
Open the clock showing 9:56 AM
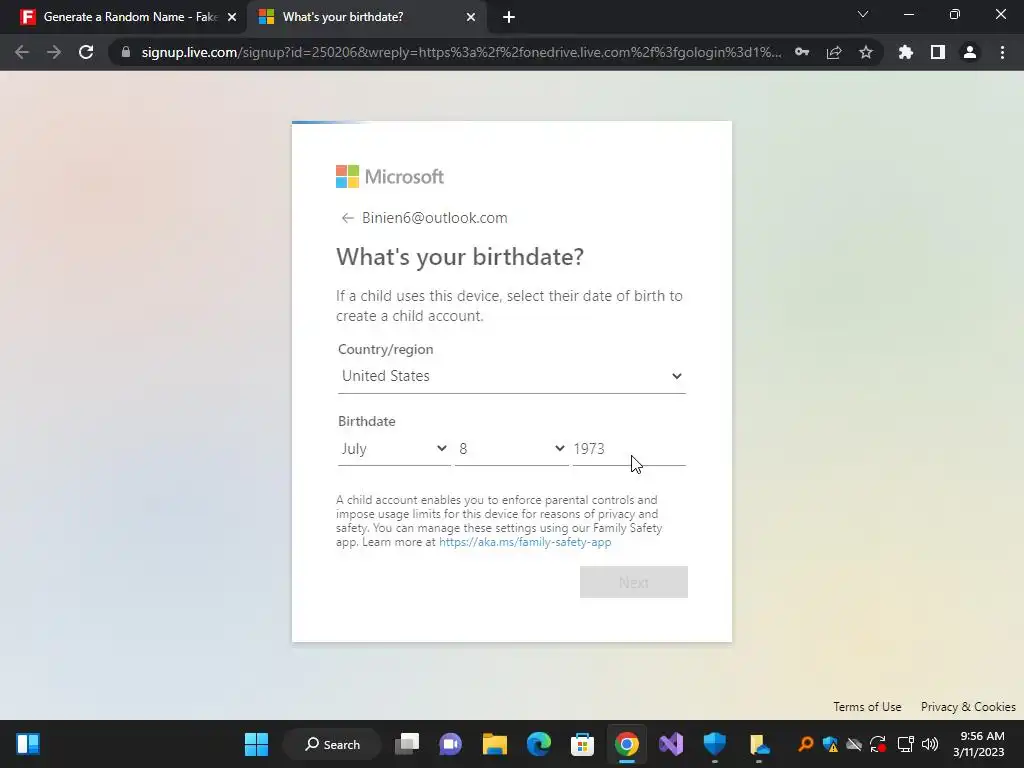coord(978,744)
